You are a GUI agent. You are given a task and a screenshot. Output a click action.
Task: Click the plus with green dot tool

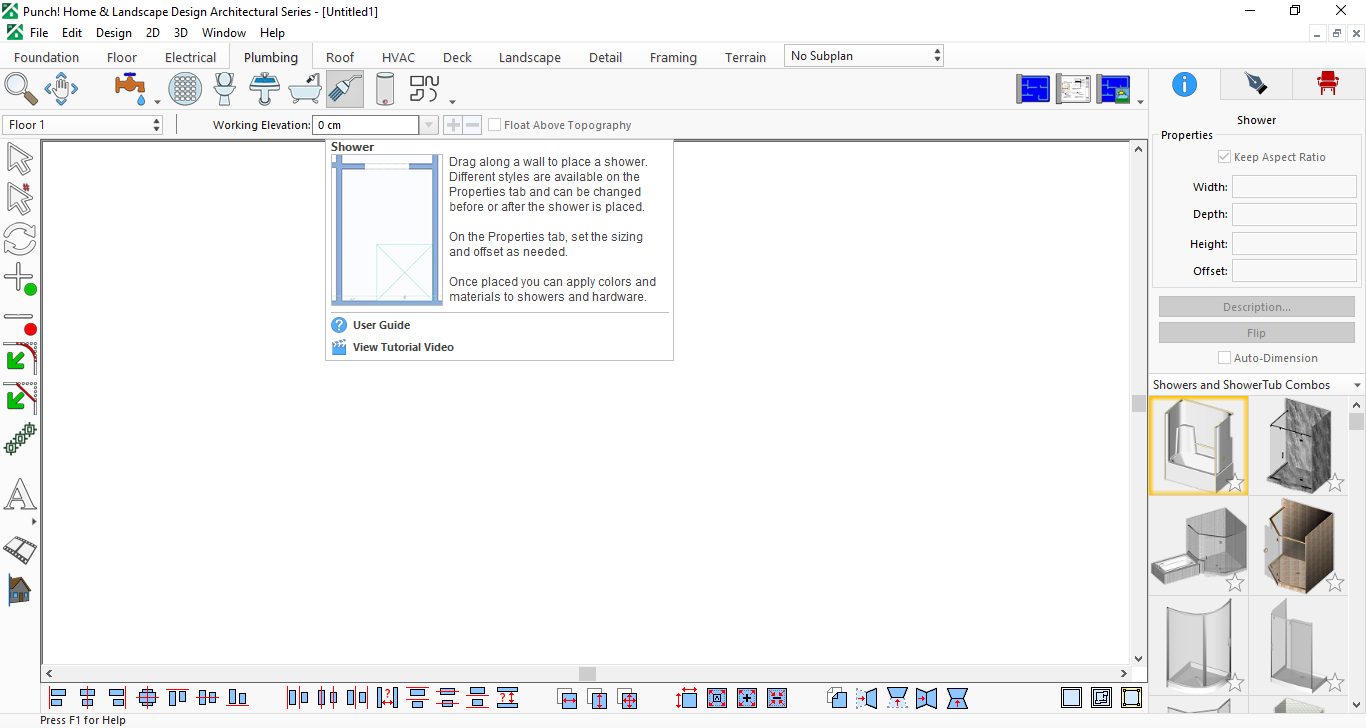(x=20, y=279)
